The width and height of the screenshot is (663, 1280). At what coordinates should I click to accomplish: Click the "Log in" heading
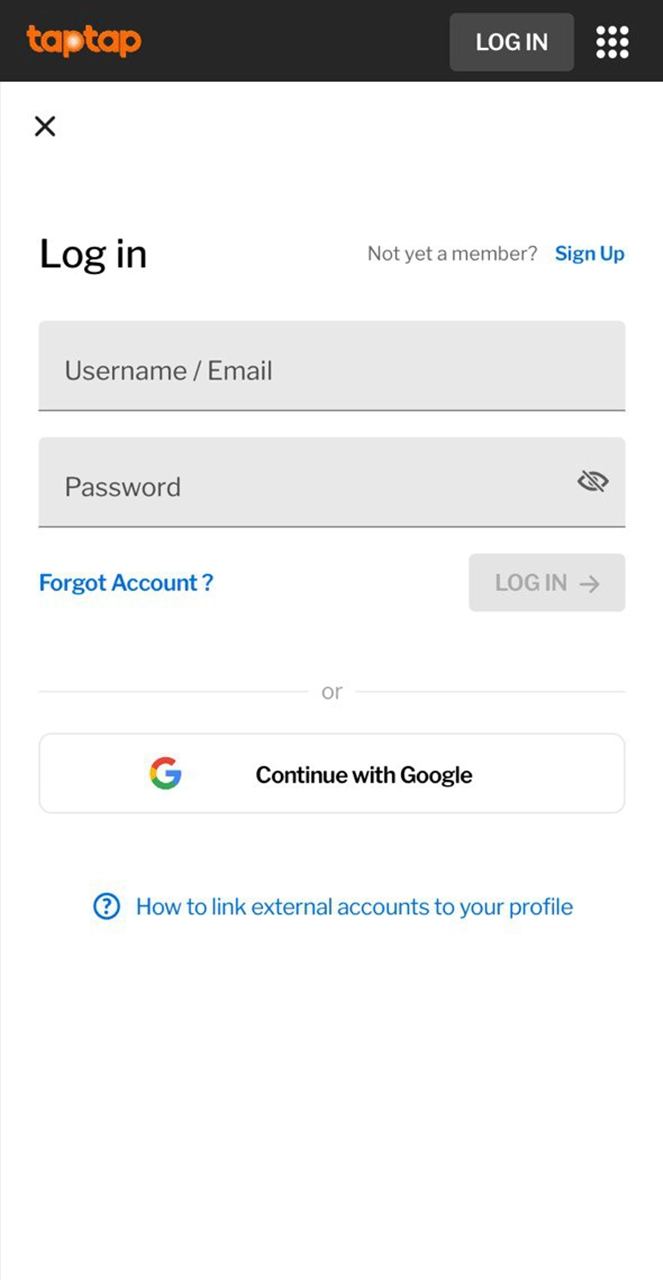(x=93, y=254)
